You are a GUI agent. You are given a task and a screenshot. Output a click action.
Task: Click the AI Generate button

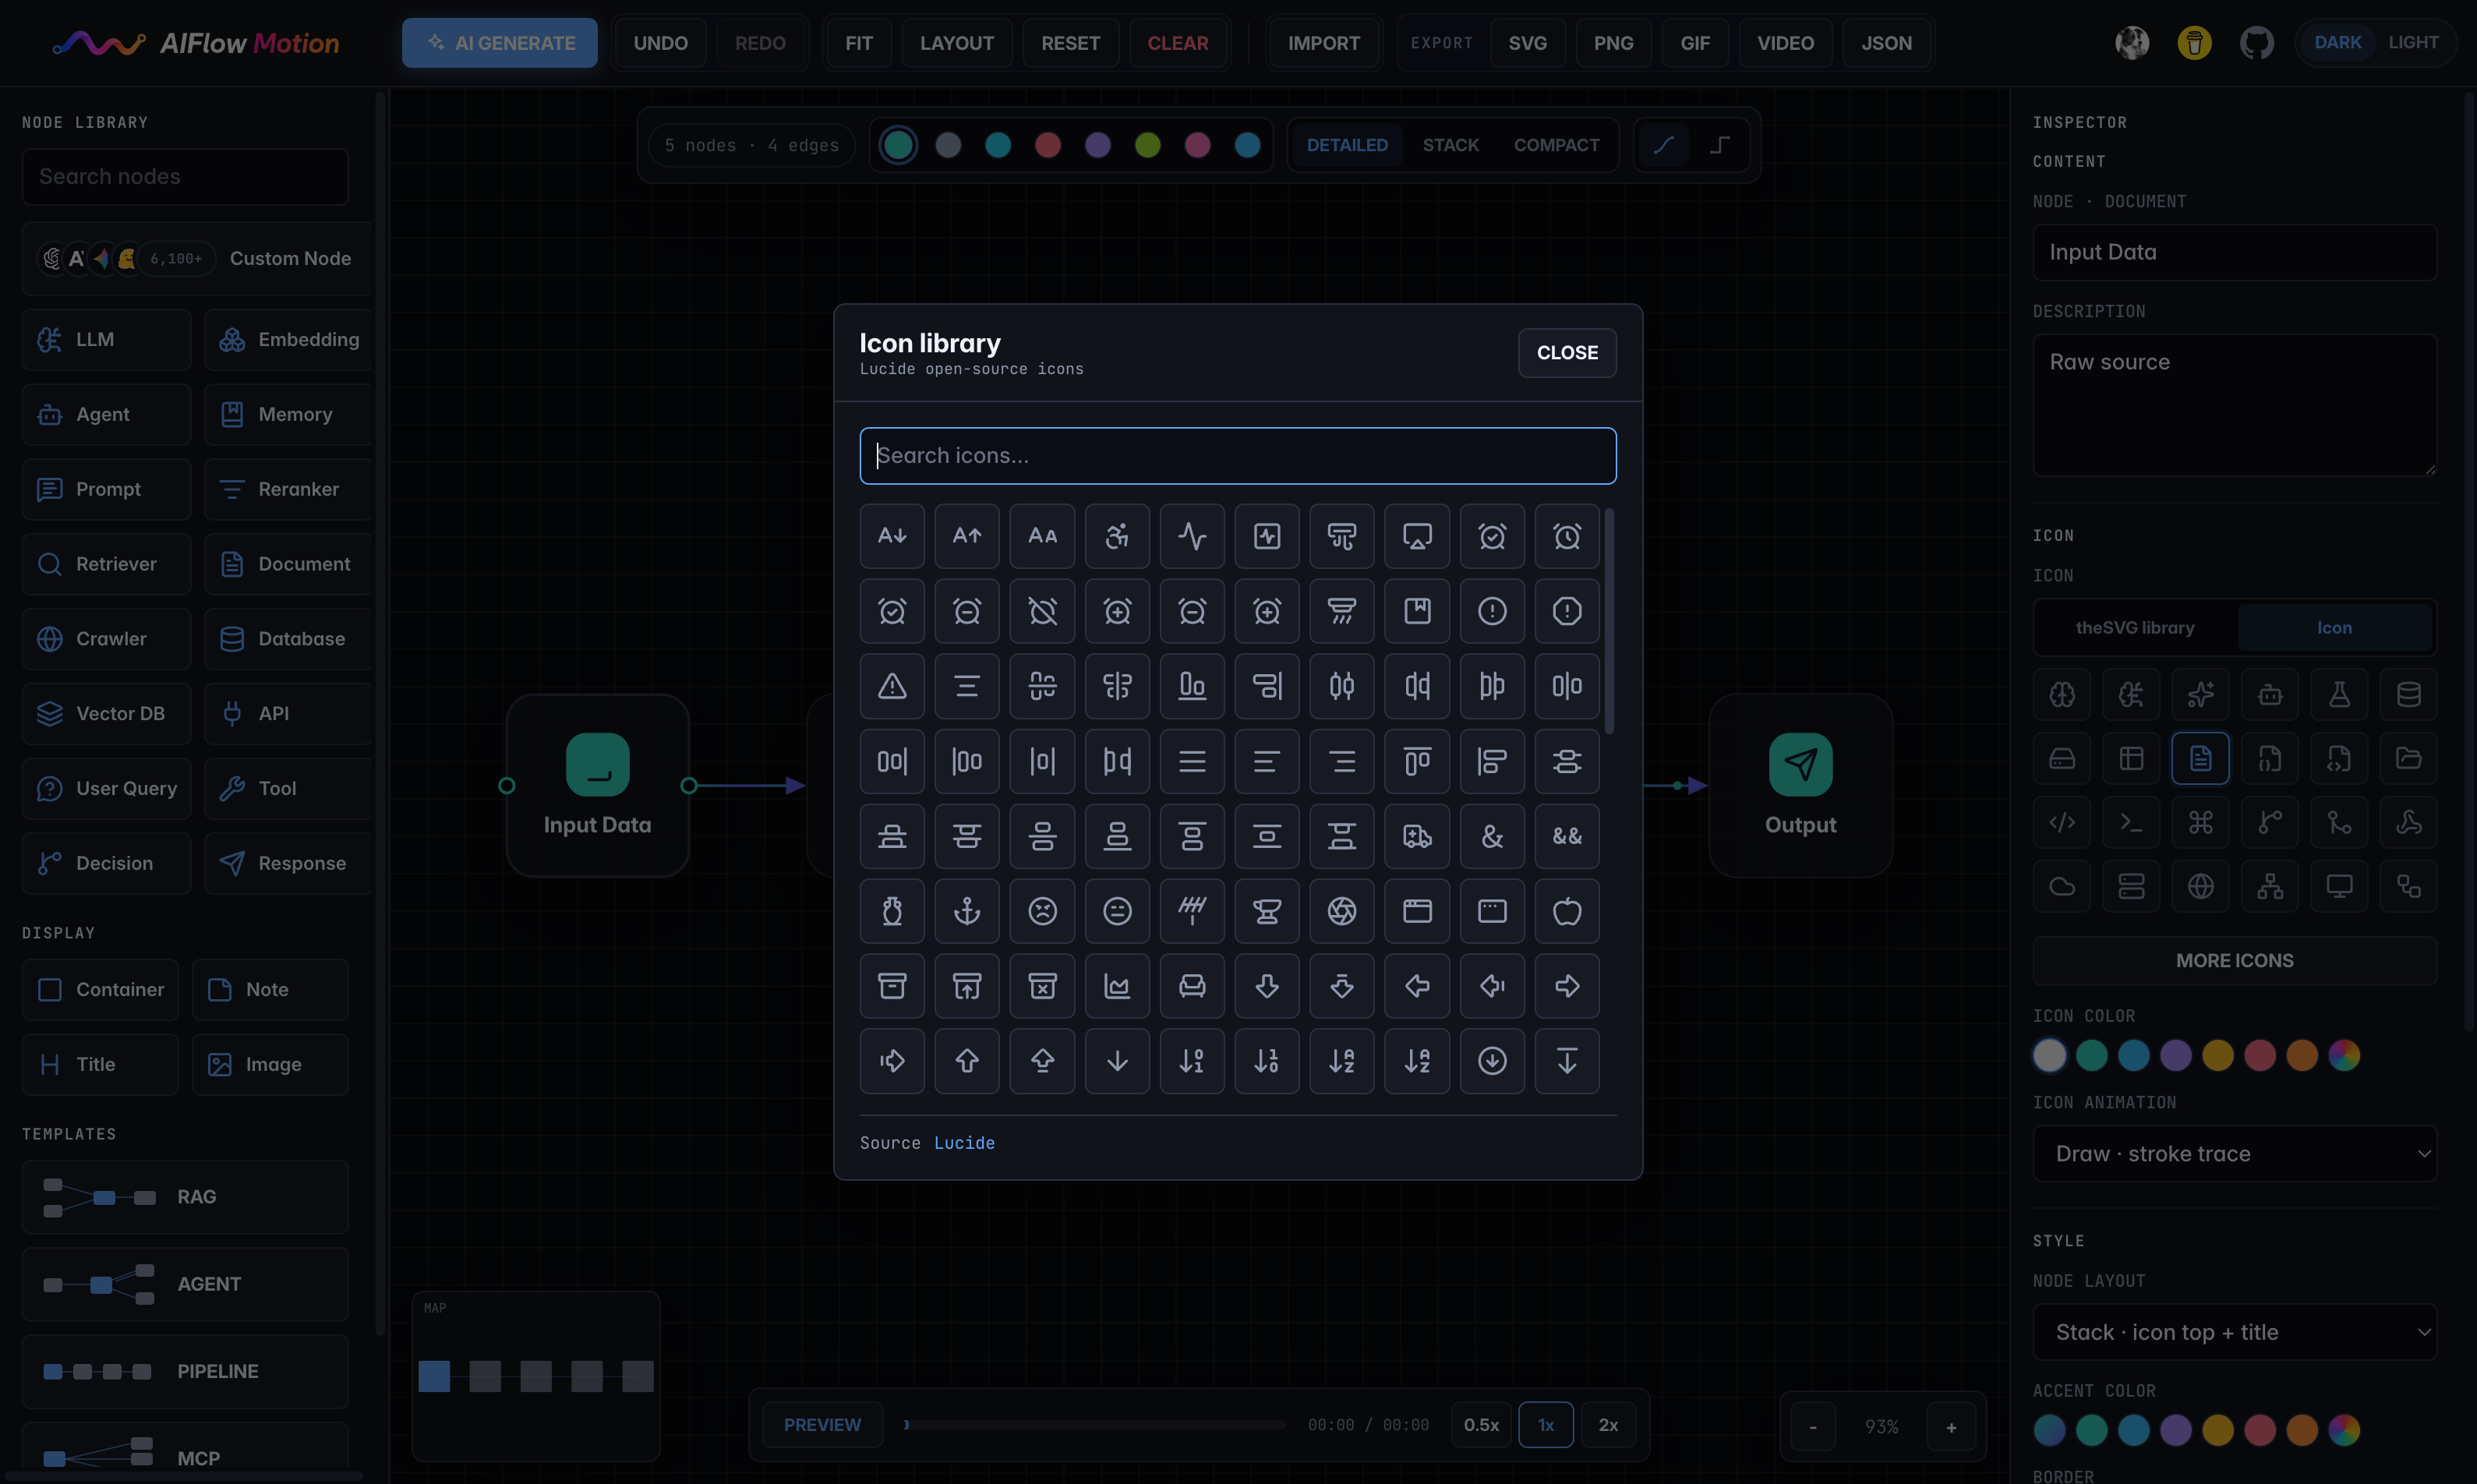click(499, 43)
